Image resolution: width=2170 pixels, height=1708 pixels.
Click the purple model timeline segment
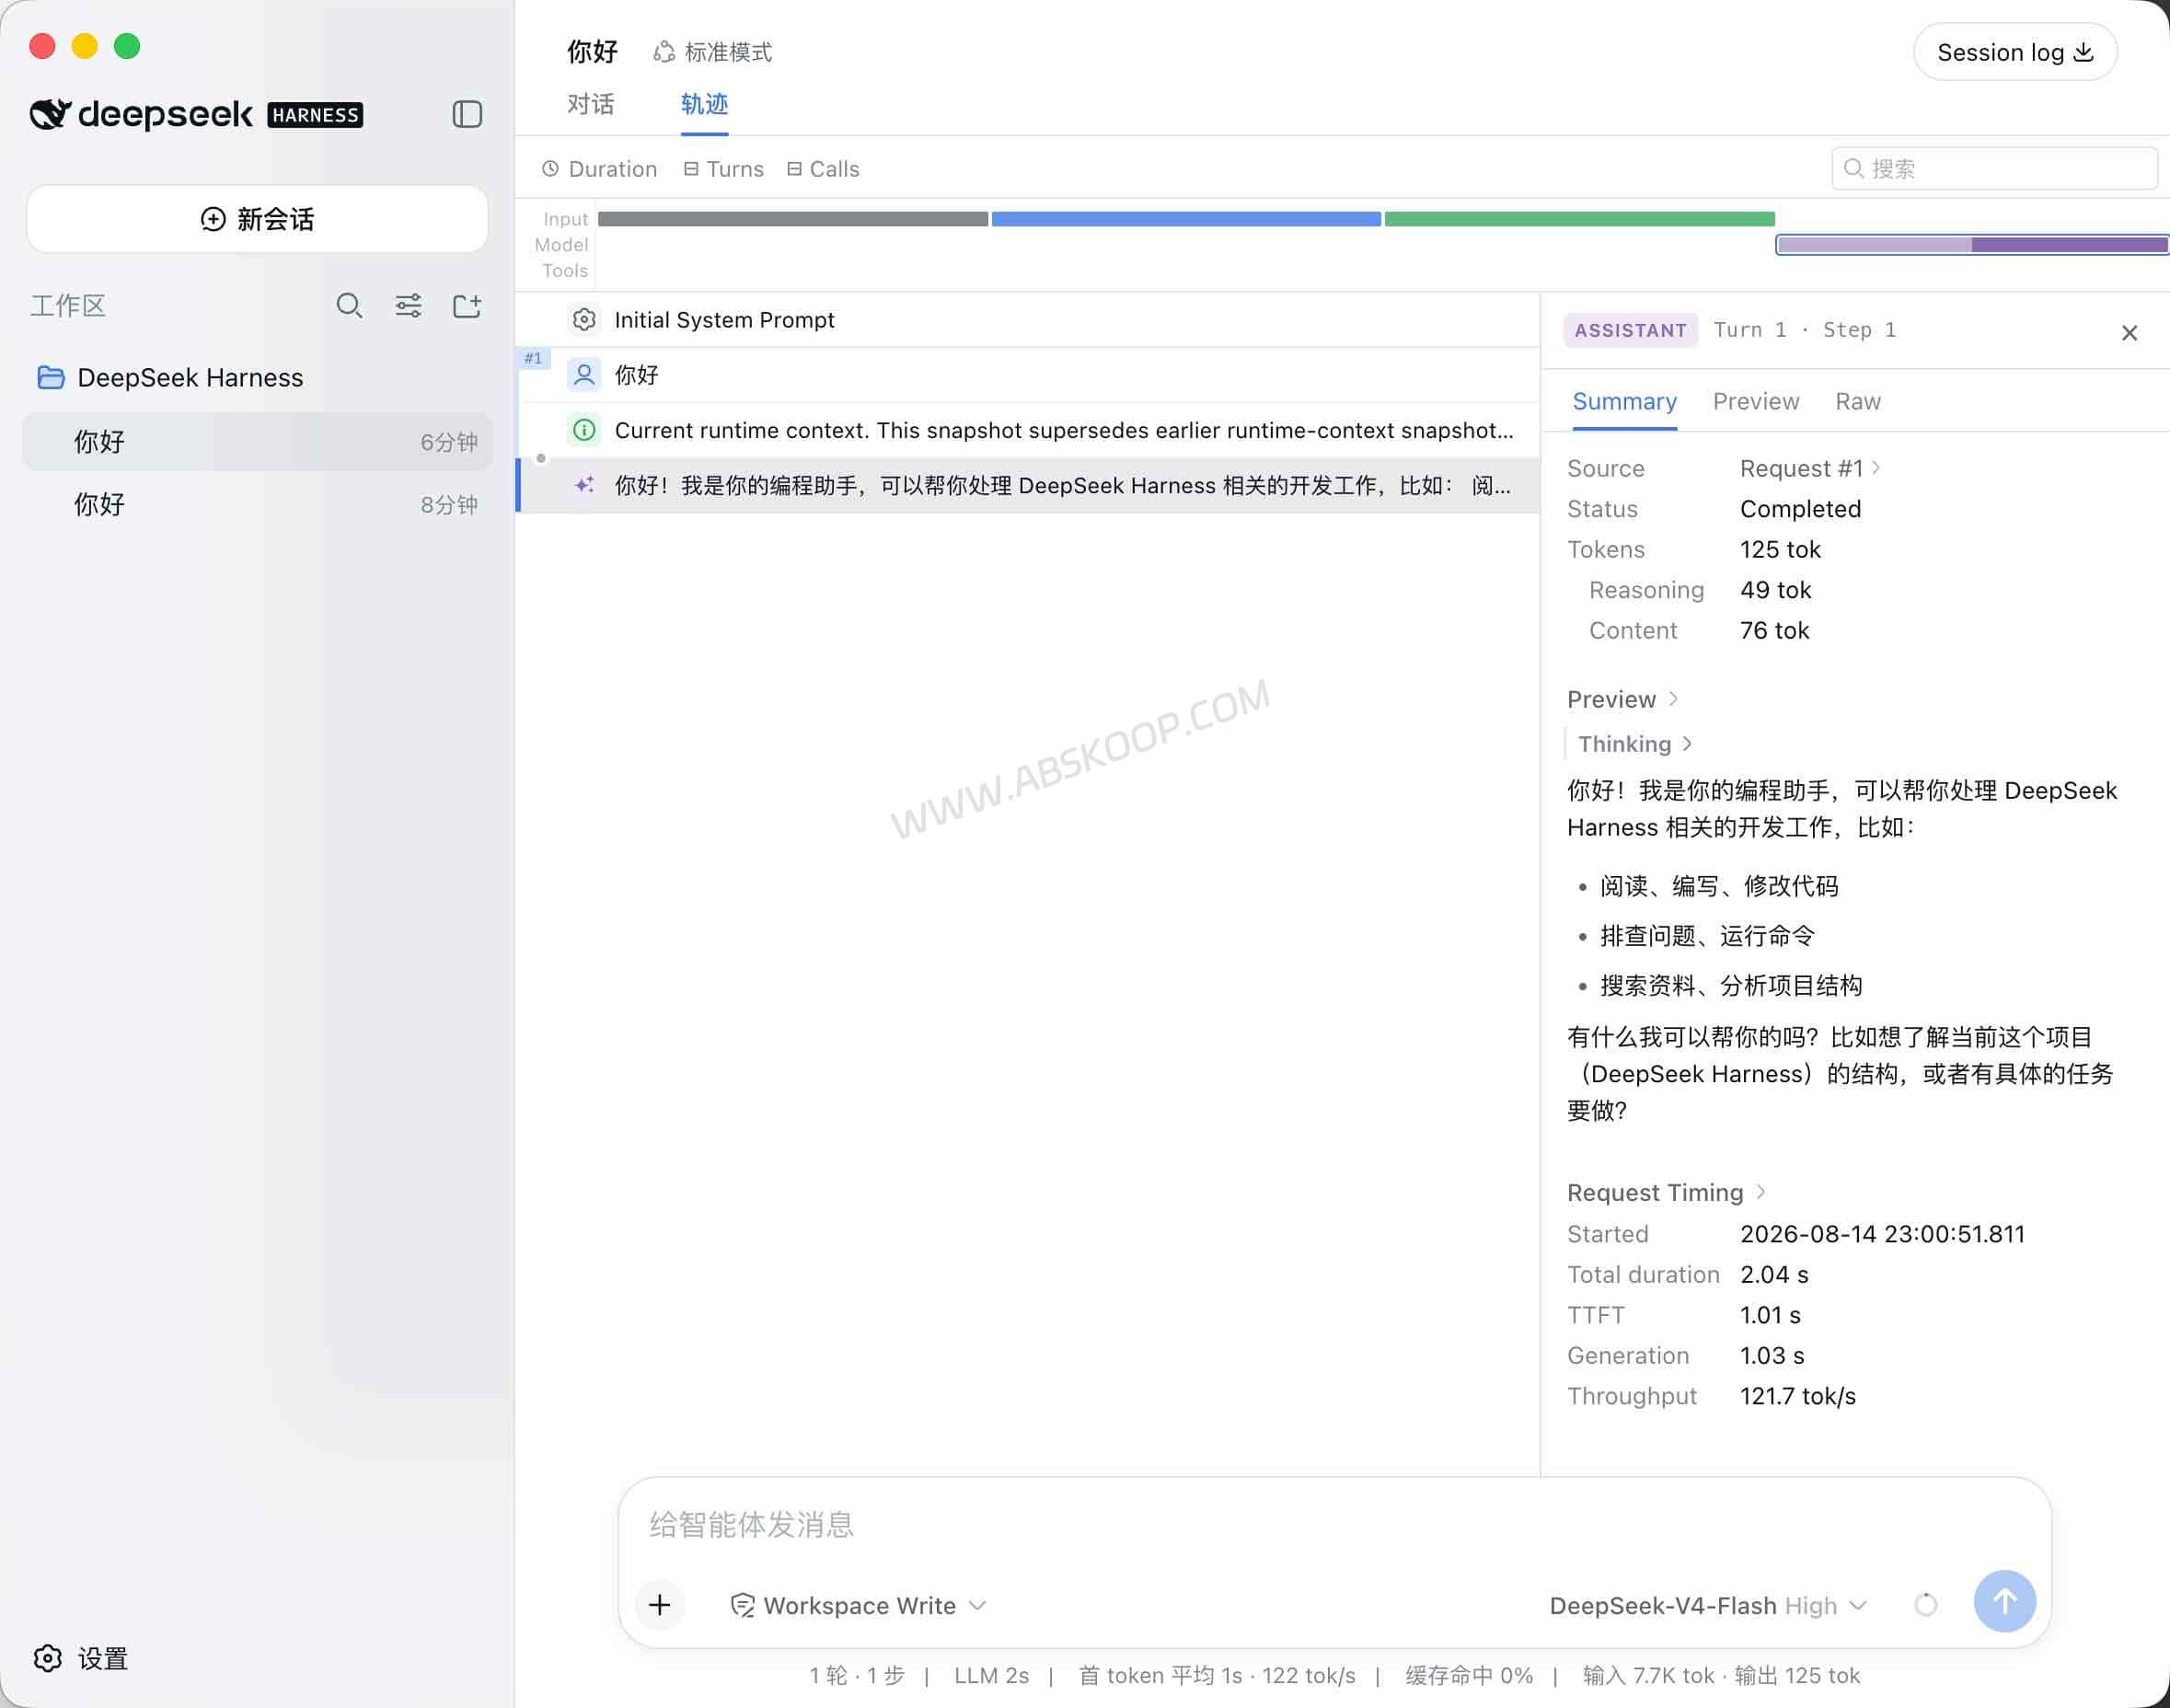(x=1972, y=245)
